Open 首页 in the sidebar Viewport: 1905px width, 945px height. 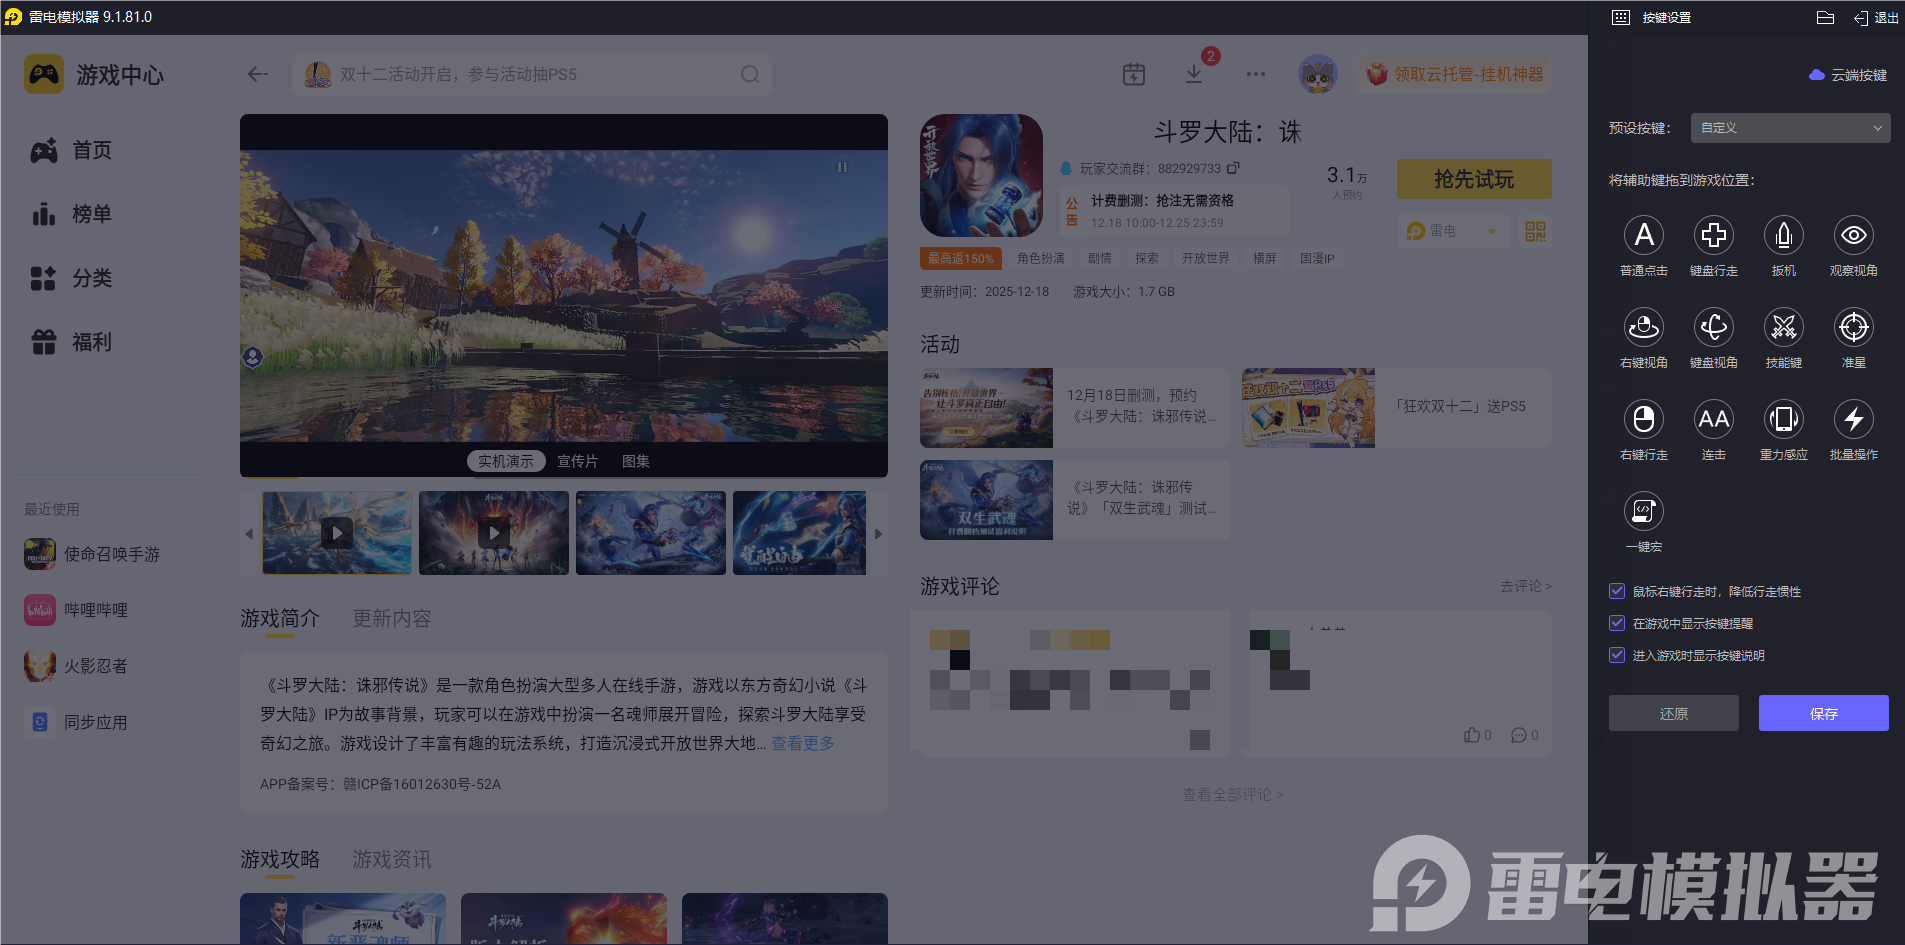[x=72, y=150]
